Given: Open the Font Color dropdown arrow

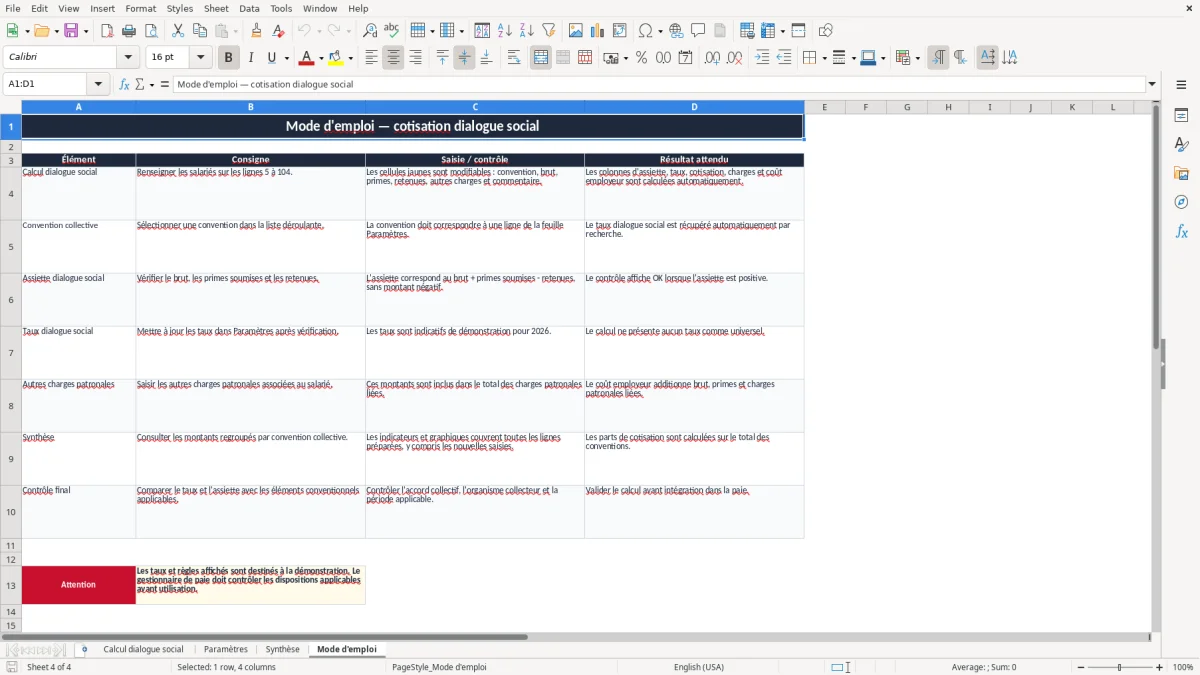Looking at the screenshot, I should (x=321, y=58).
